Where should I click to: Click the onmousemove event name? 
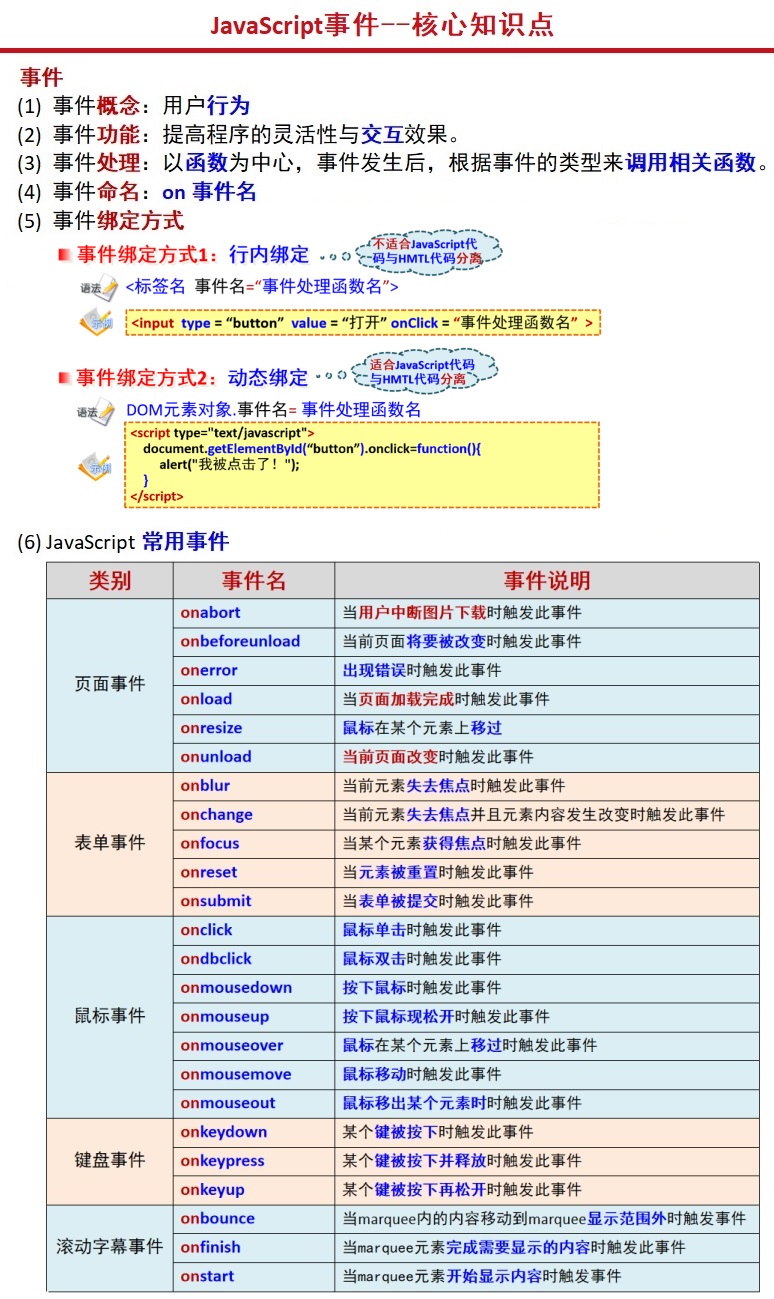236,1074
